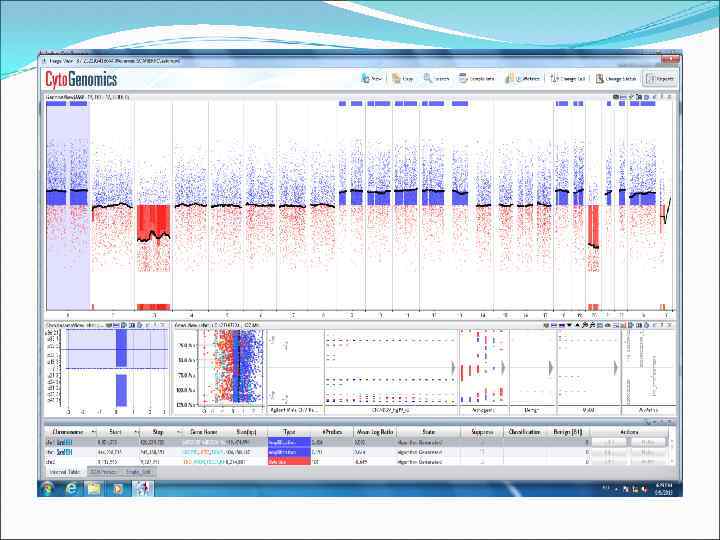Select second blue Amplification type cell
The image size is (720, 540).
[289, 452]
